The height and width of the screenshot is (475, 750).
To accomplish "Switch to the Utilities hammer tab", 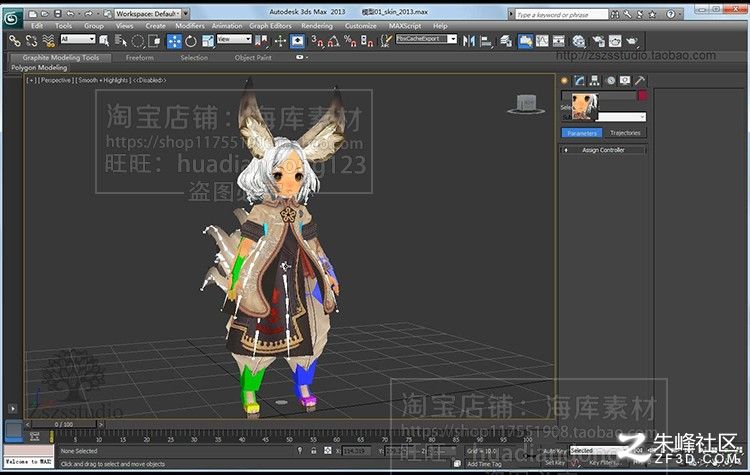I will click(x=640, y=80).
